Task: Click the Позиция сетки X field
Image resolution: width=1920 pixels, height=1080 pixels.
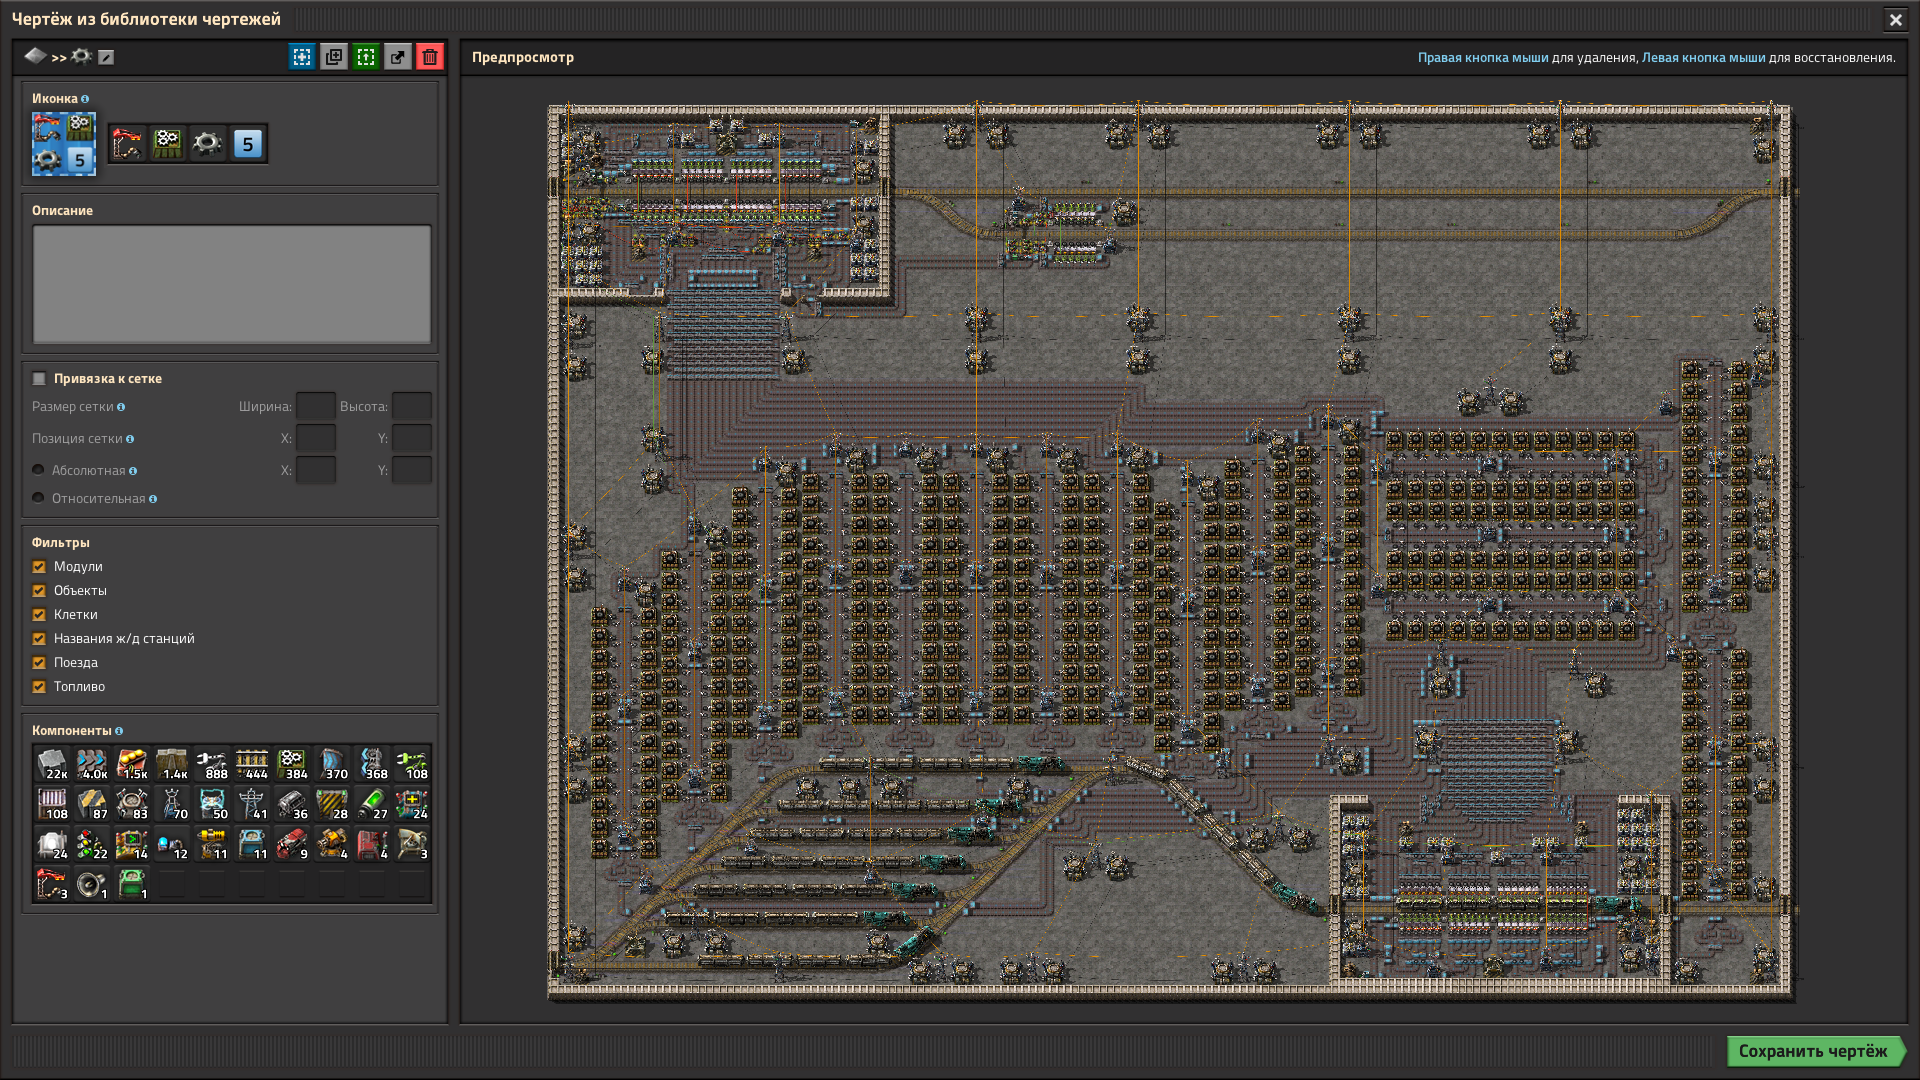Action: click(x=316, y=438)
